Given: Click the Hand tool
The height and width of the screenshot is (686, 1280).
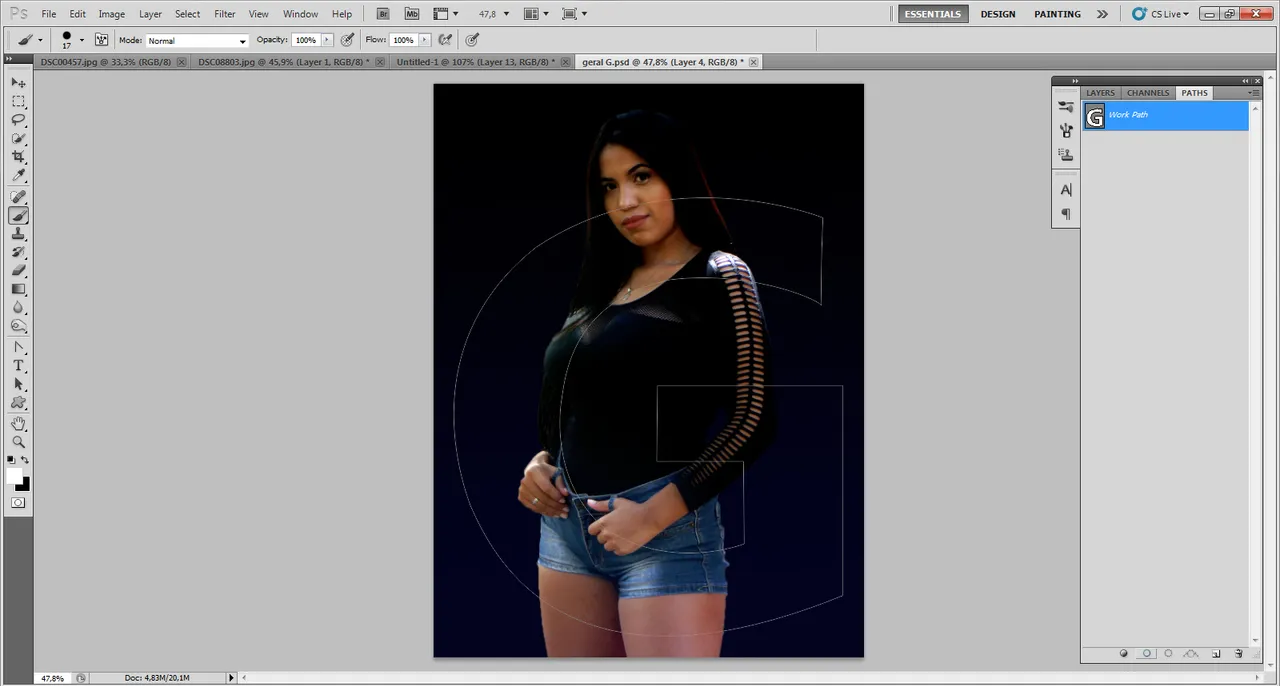Looking at the screenshot, I should [x=18, y=424].
